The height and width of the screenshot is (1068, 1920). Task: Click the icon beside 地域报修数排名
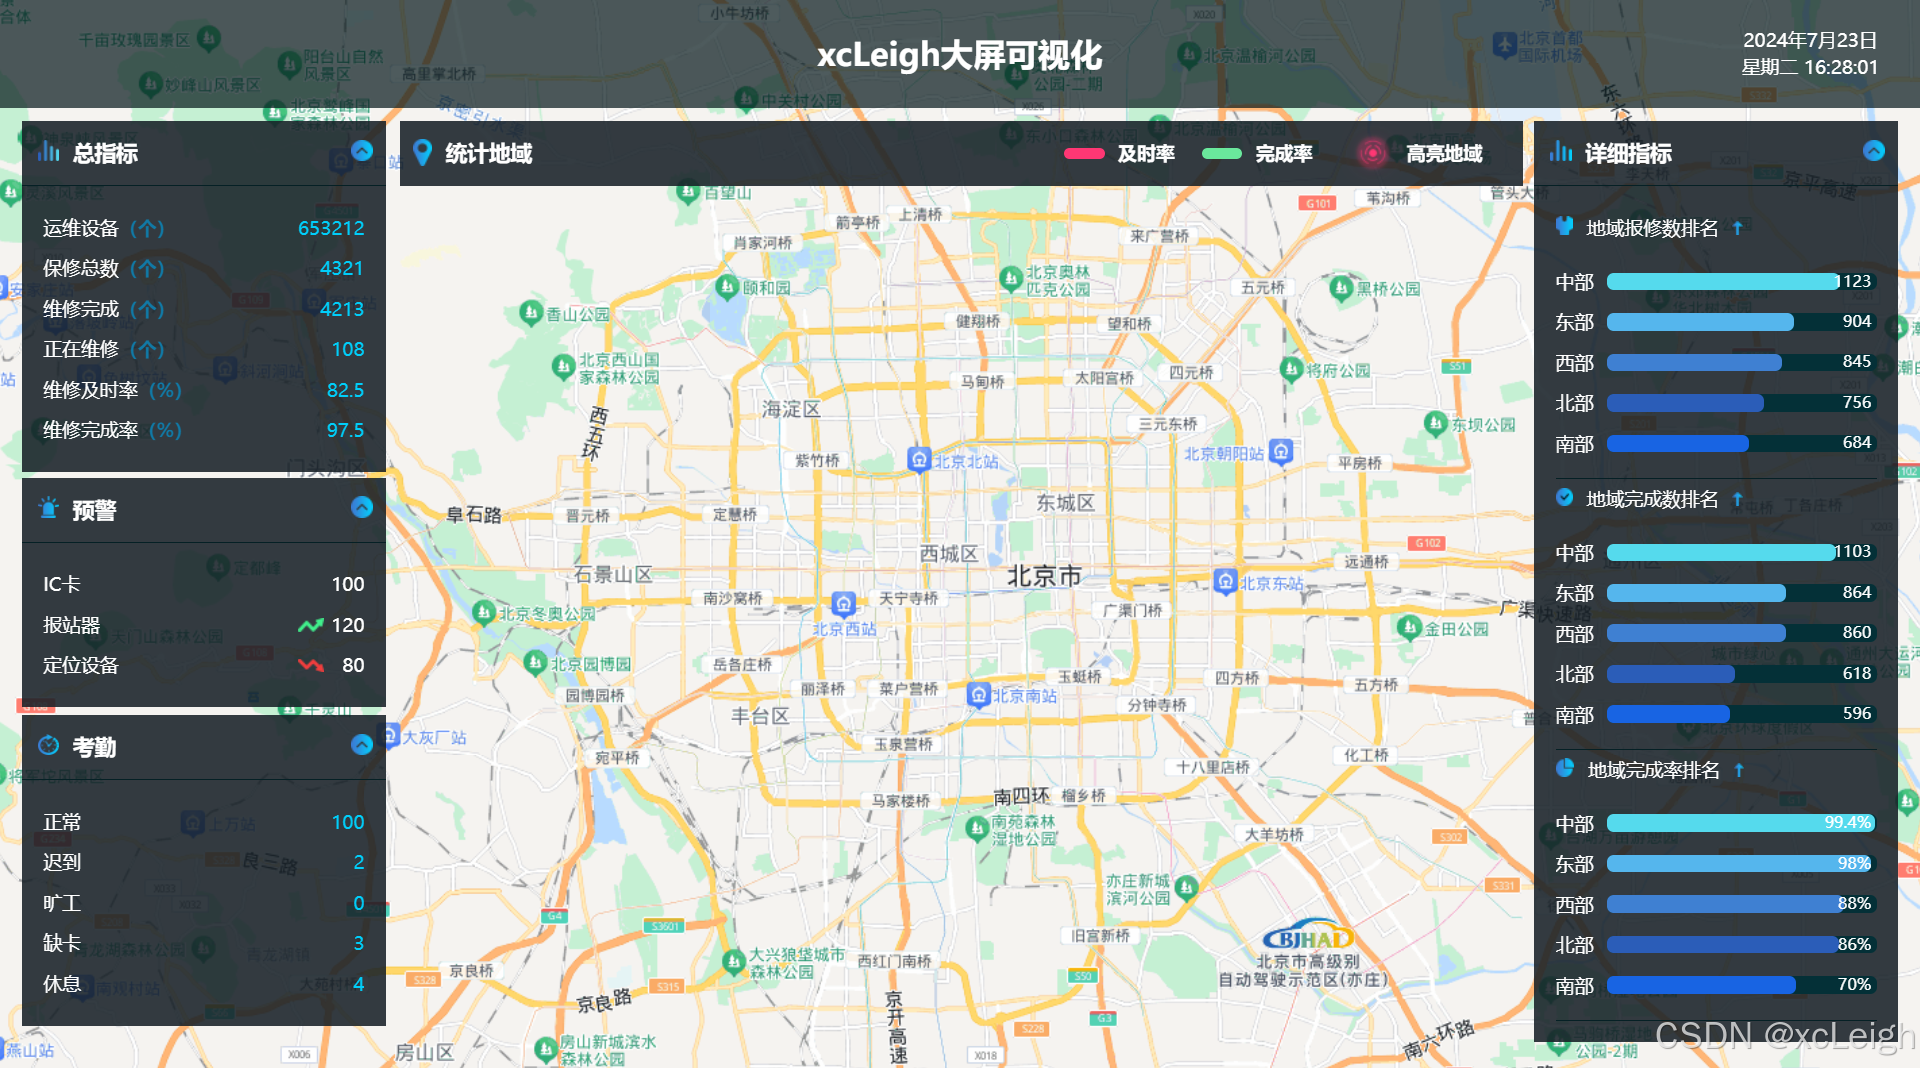point(1565,227)
